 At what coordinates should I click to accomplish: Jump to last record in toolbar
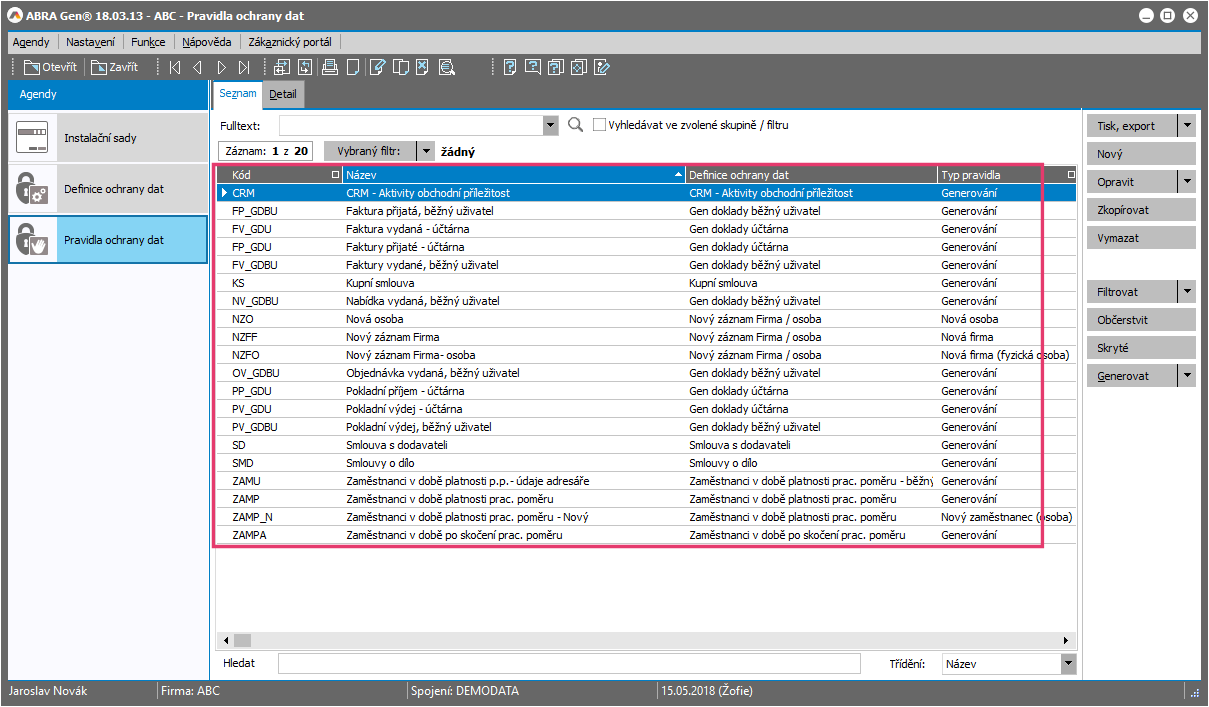(244, 68)
